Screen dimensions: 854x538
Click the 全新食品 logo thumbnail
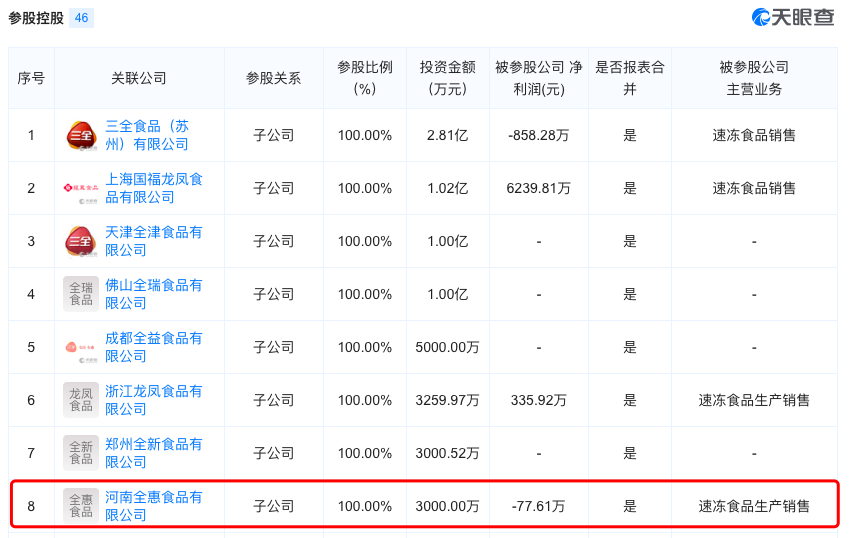(x=81, y=453)
